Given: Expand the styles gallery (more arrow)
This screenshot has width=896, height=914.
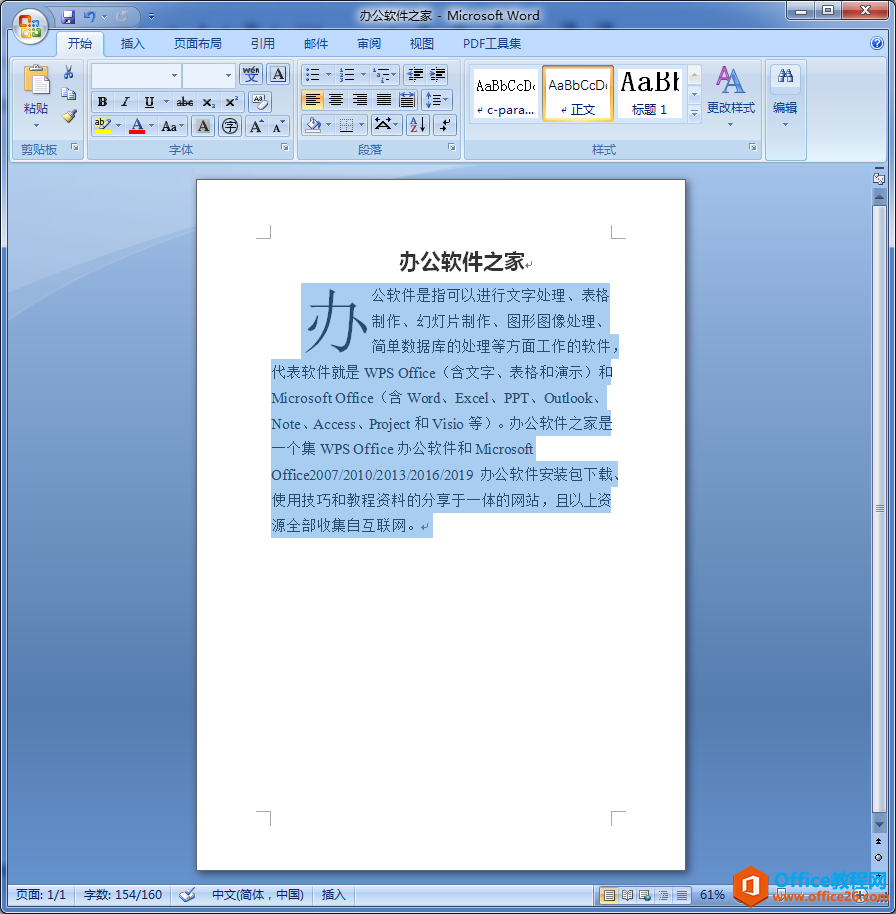Looking at the screenshot, I should (x=694, y=113).
